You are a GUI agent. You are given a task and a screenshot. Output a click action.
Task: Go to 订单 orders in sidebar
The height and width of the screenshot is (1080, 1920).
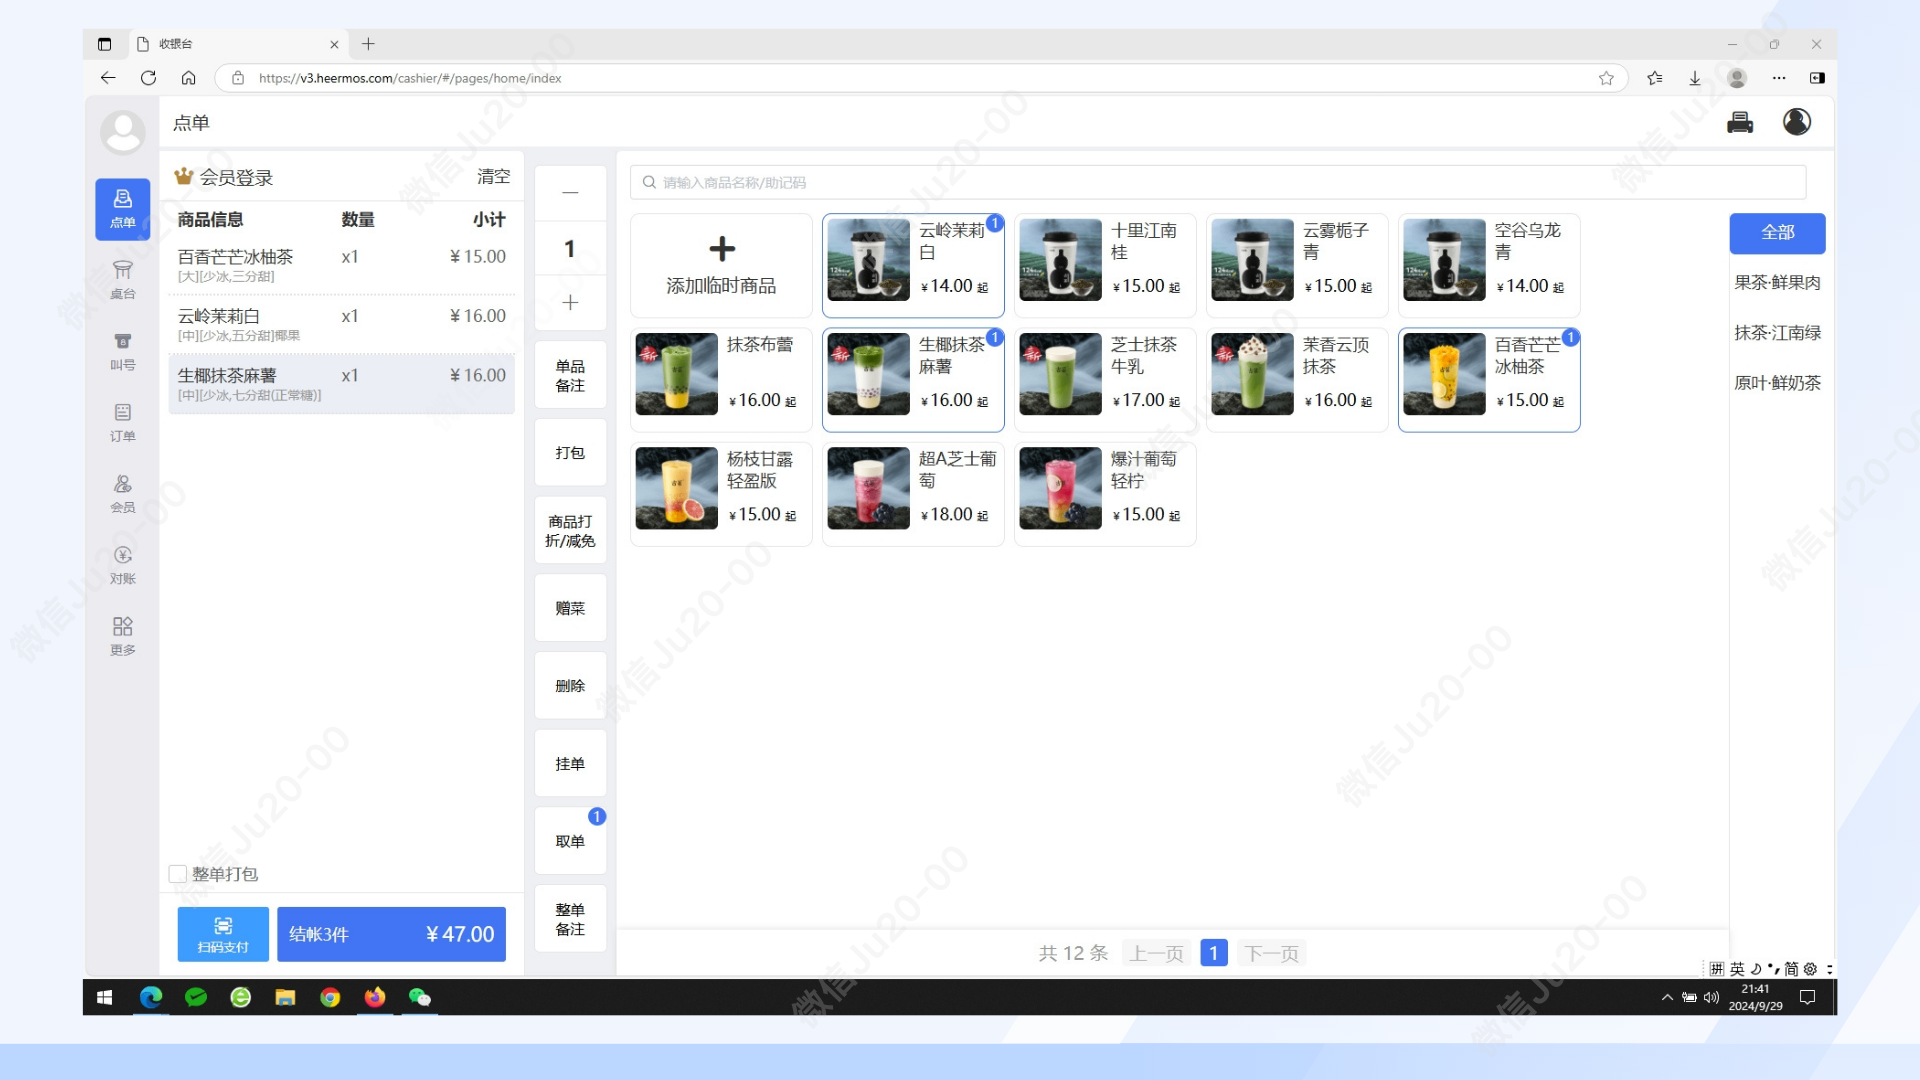click(122, 422)
